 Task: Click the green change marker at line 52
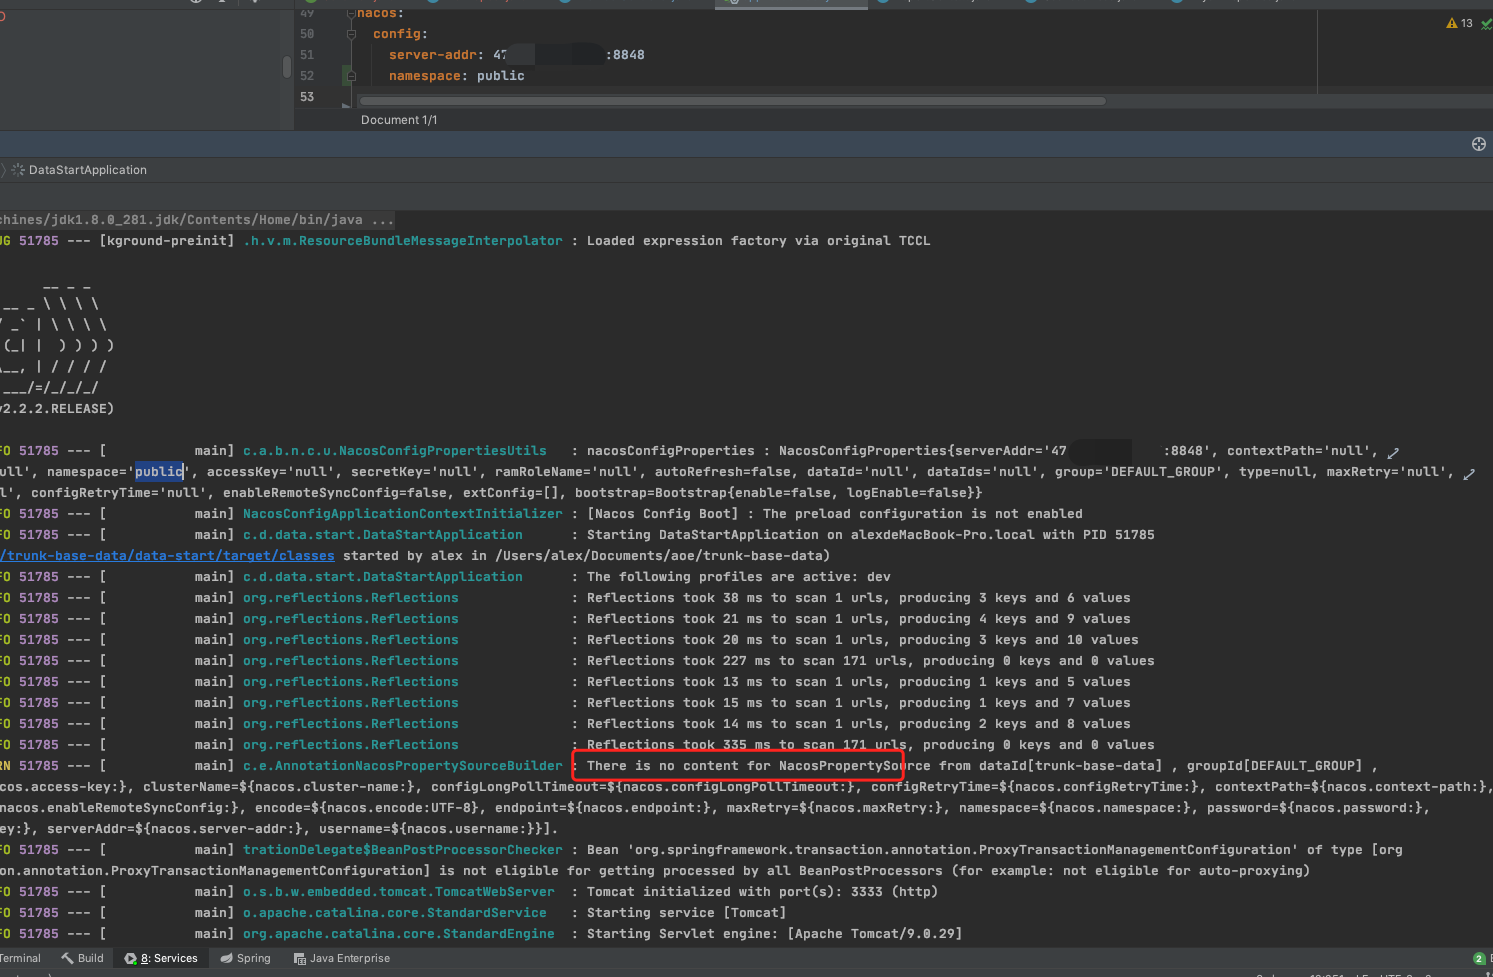pyautogui.click(x=348, y=76)
